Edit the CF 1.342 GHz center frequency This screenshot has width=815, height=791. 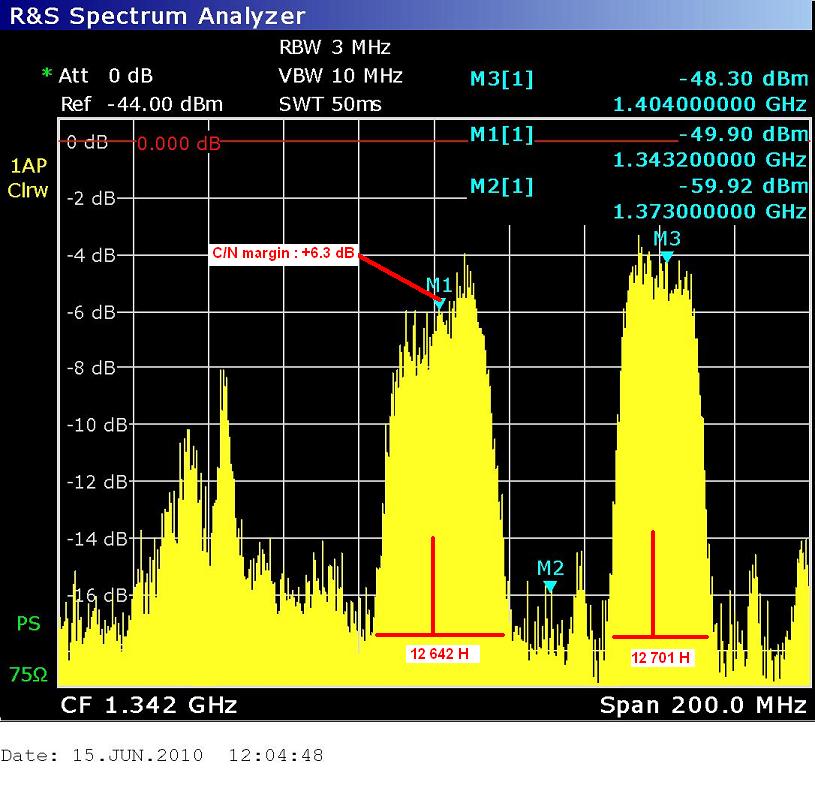pyautogui.click(x=149, y=705)
